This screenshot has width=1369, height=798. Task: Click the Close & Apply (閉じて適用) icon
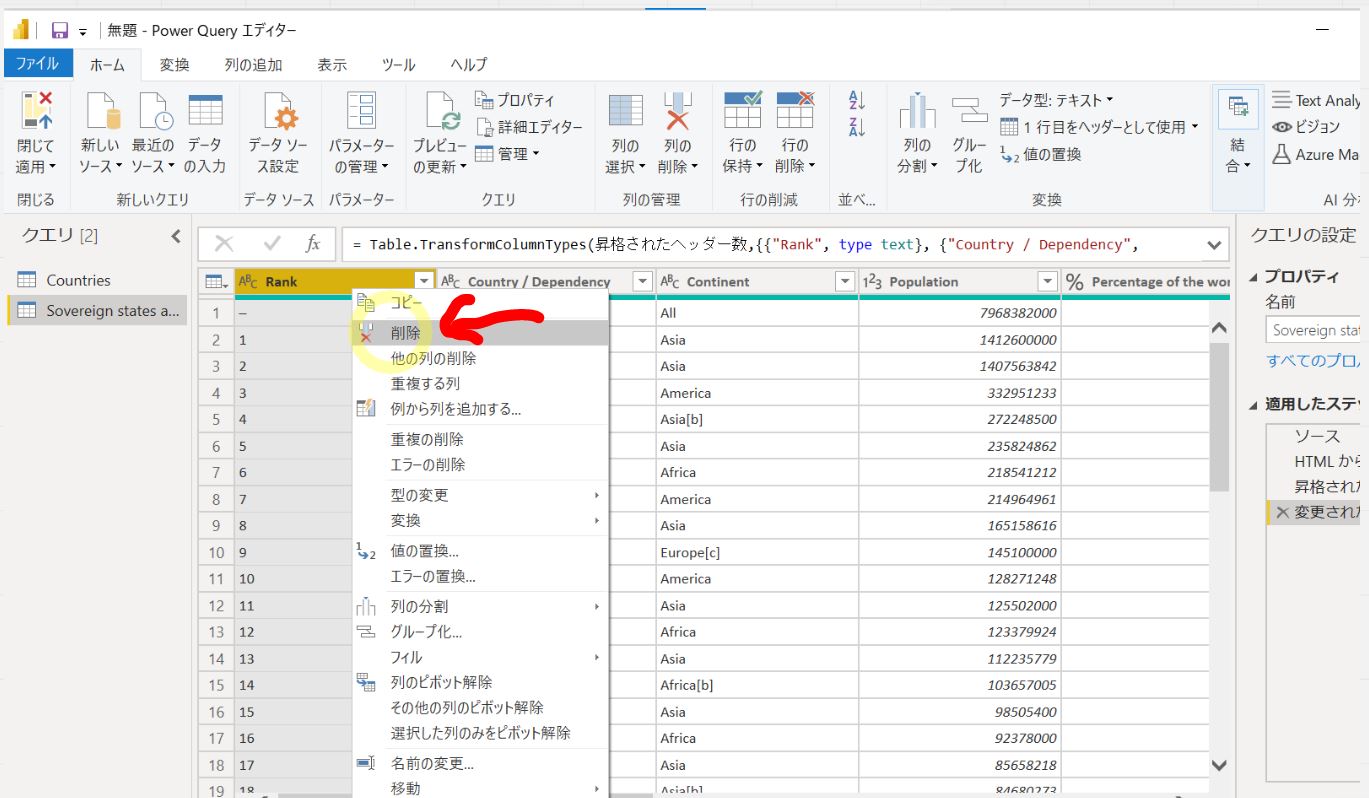tap(37, 110)
